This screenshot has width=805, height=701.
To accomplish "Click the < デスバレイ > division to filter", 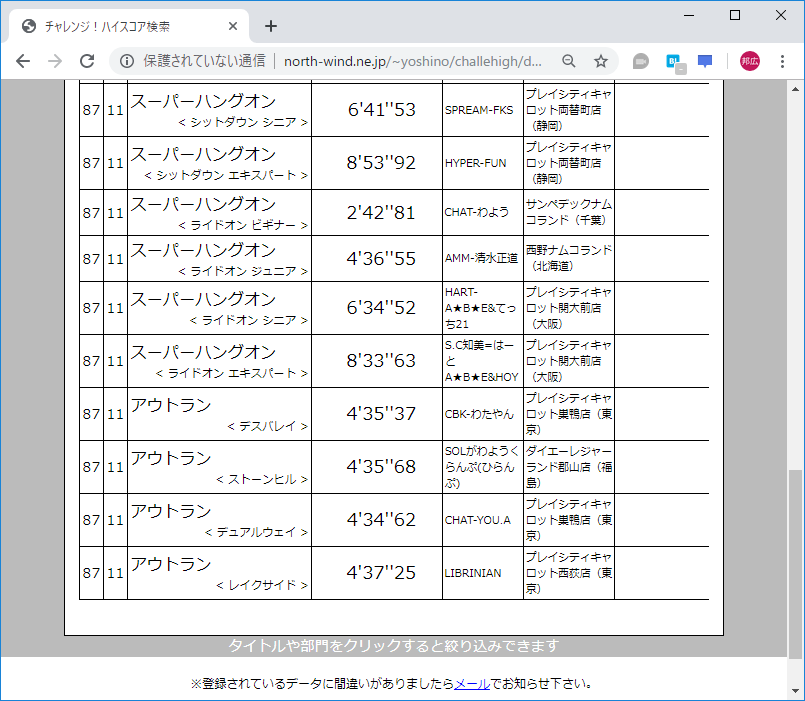I will [269, 423].
